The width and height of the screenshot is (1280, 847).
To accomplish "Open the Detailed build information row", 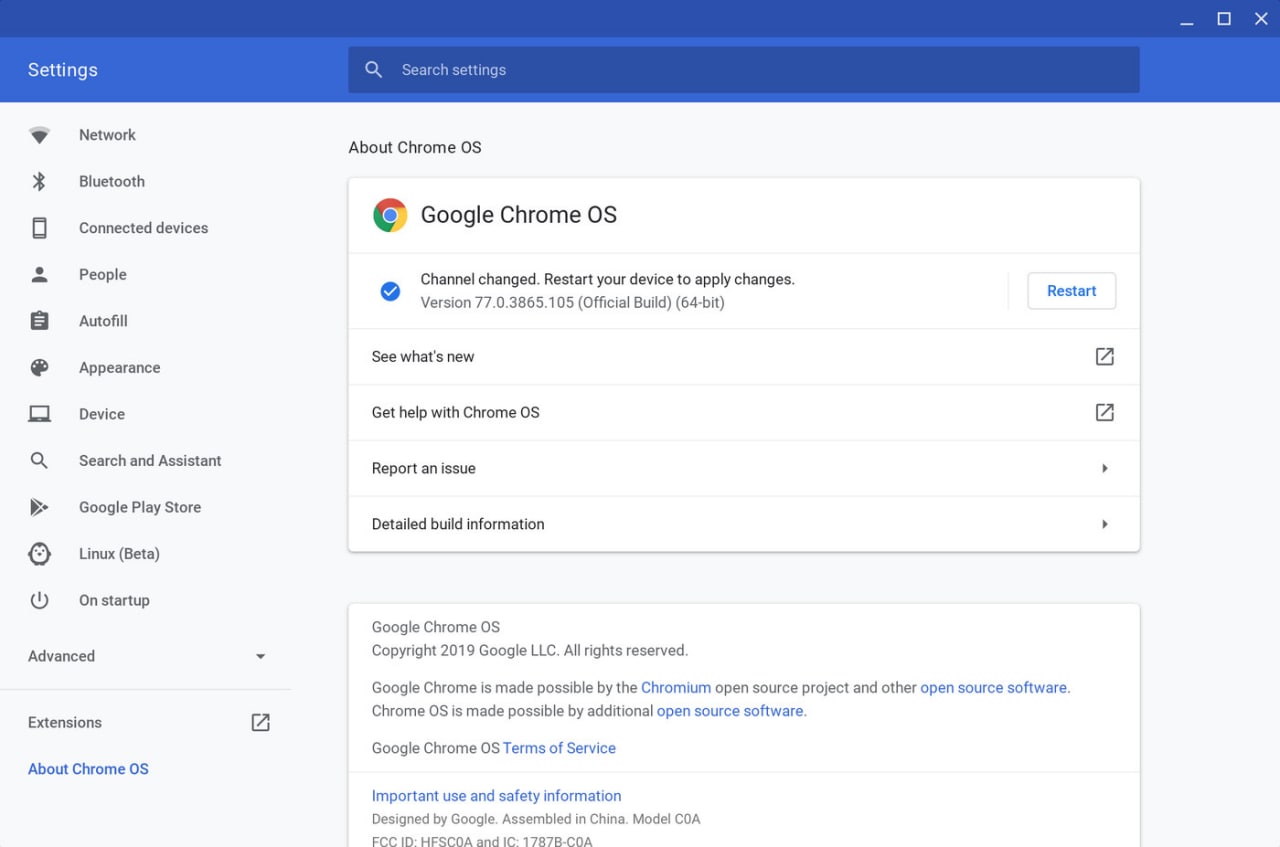I will coord(744,524).
